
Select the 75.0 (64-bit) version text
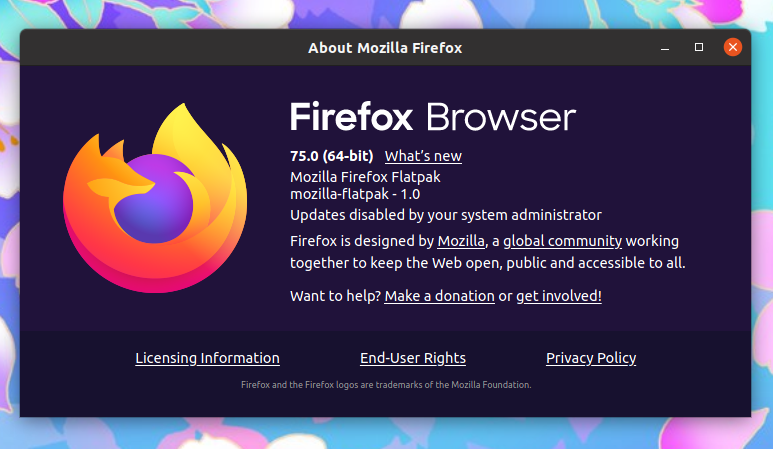(332, 156)
